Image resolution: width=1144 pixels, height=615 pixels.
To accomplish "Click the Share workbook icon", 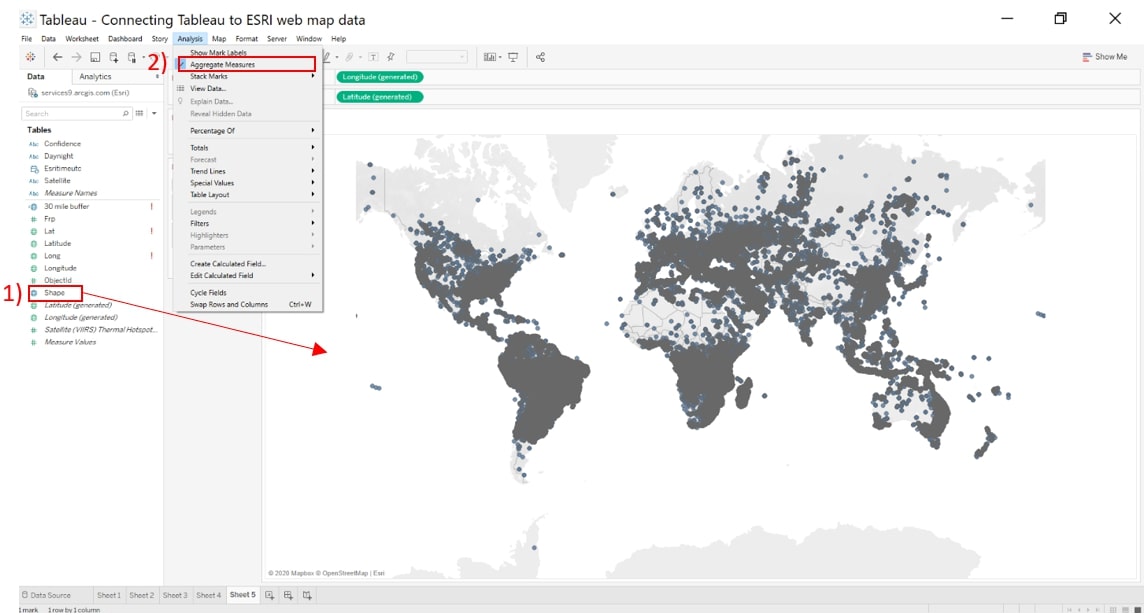I will tap(541, 57).
